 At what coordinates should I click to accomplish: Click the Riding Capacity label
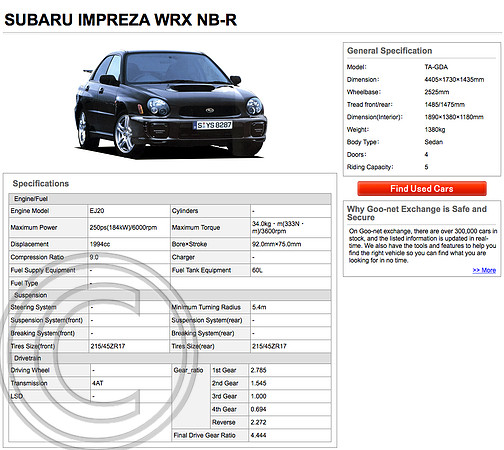point(370,167)
